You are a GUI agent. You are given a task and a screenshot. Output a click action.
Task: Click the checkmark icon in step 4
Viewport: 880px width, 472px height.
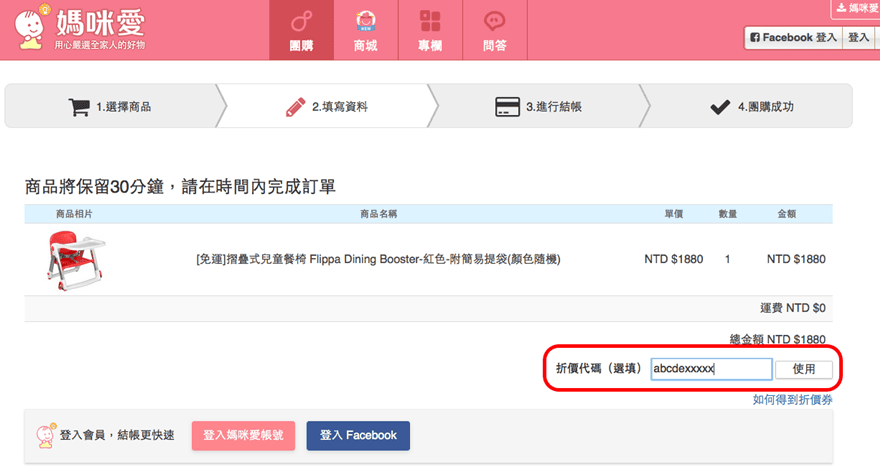click(719, 106)
